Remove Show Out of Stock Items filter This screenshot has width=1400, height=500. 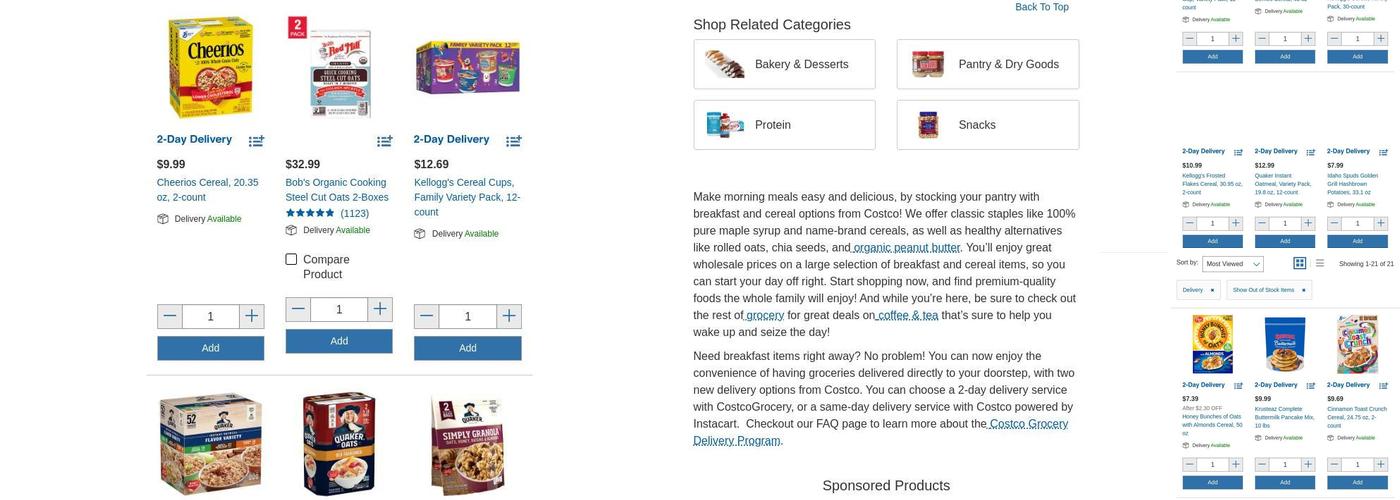point(1303,290)
